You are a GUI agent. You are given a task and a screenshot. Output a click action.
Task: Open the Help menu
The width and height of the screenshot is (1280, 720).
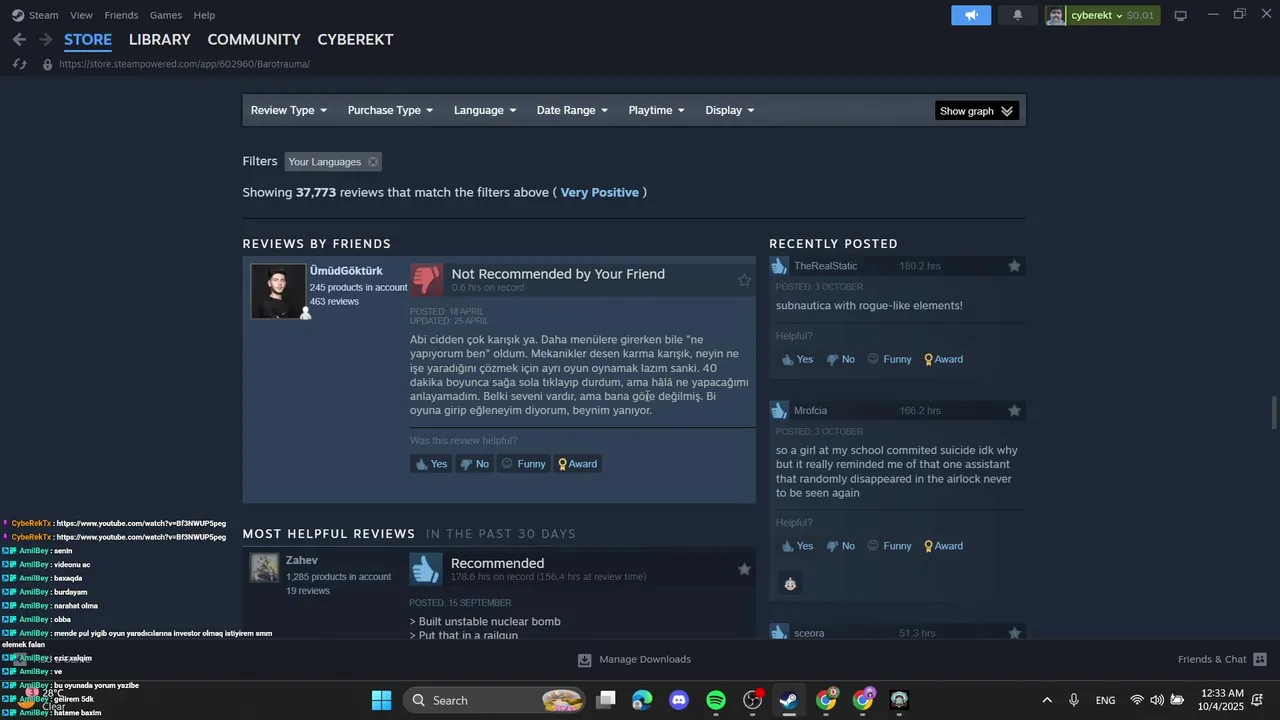coord(204,15)
